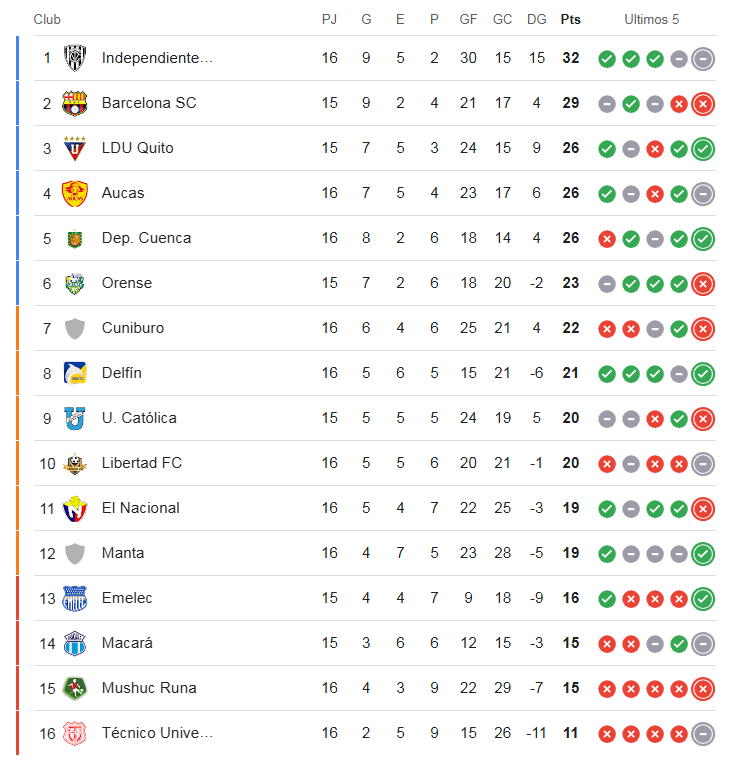
Task: Click the Emelec blue crest icon
Action: coord(75,598)
